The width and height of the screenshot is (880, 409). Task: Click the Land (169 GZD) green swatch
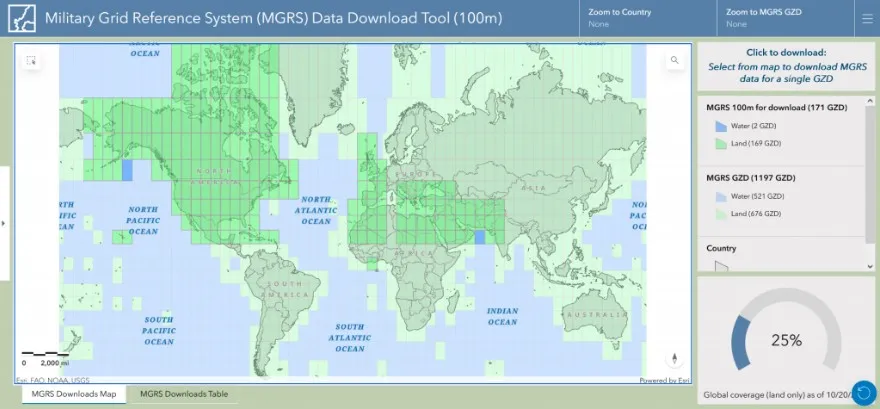point(720,145)
